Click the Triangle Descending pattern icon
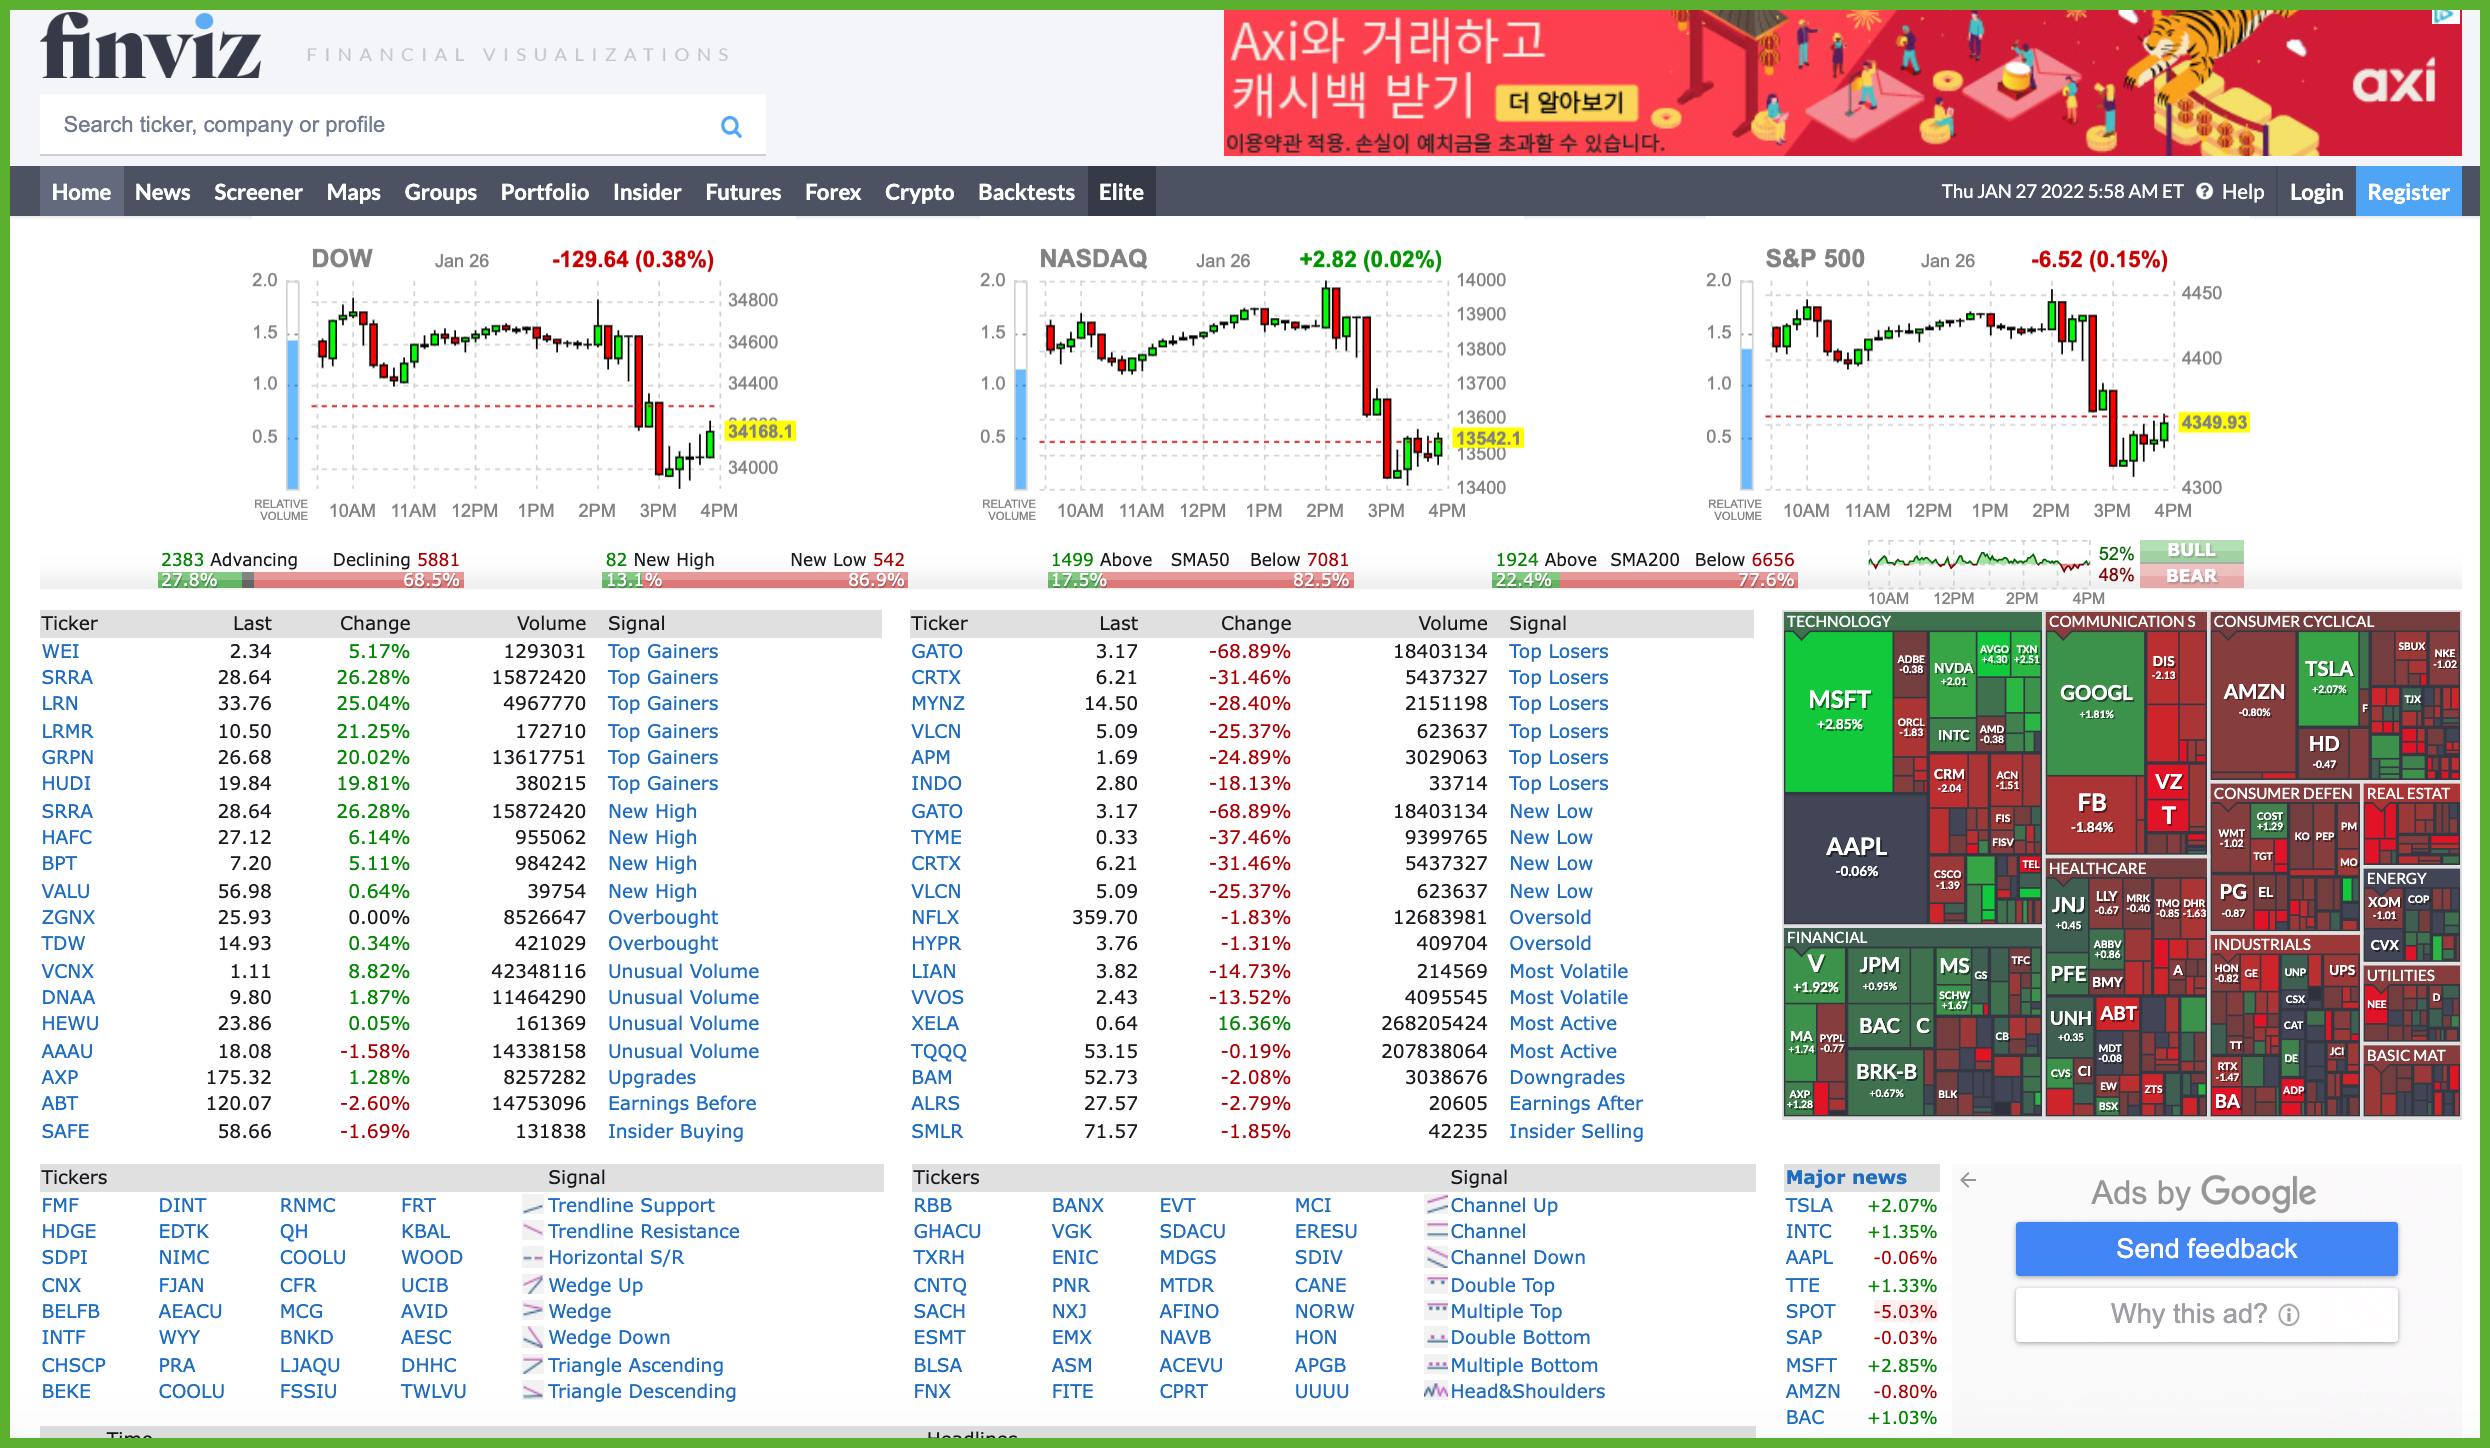 click(x=533, y=1391)
